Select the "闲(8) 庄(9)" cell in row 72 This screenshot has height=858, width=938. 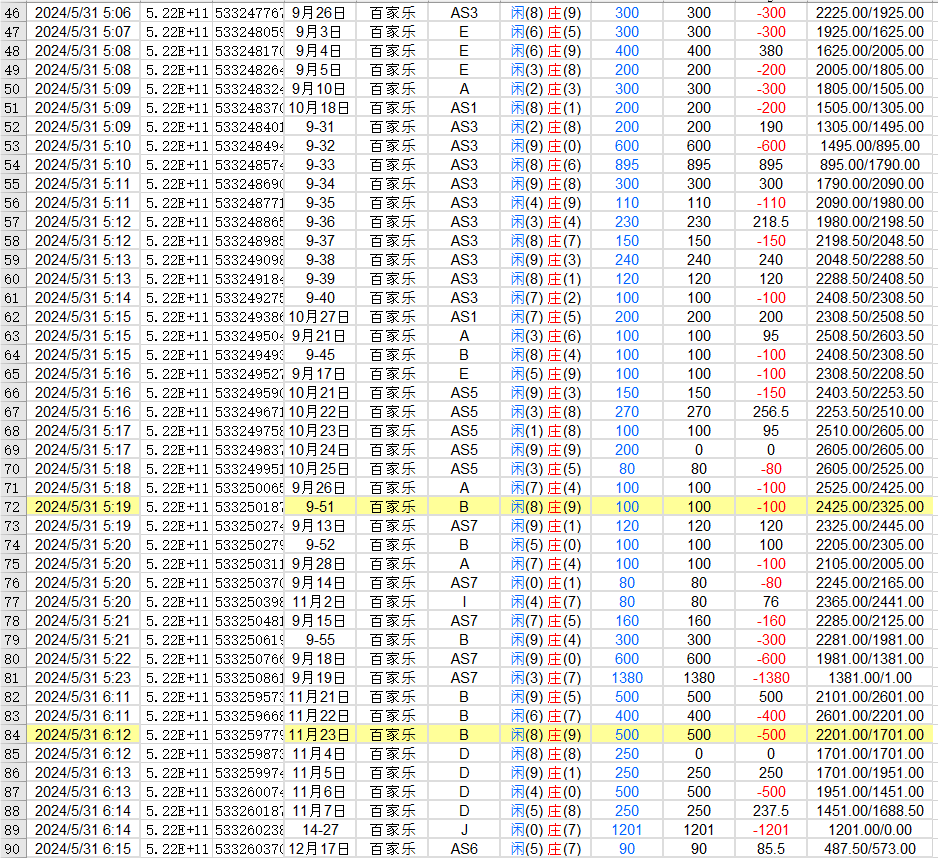(x=547, y=507)
